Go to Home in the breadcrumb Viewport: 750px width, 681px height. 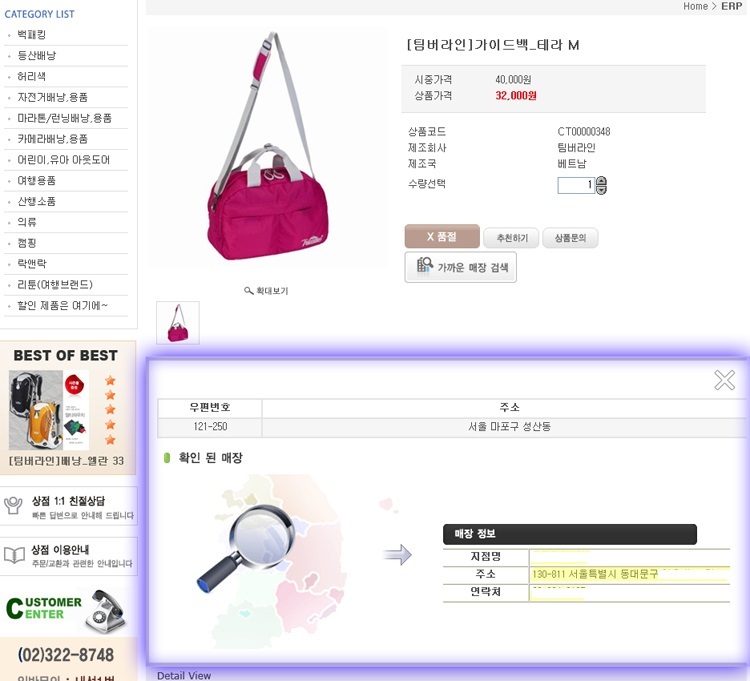tap(695, 6)
